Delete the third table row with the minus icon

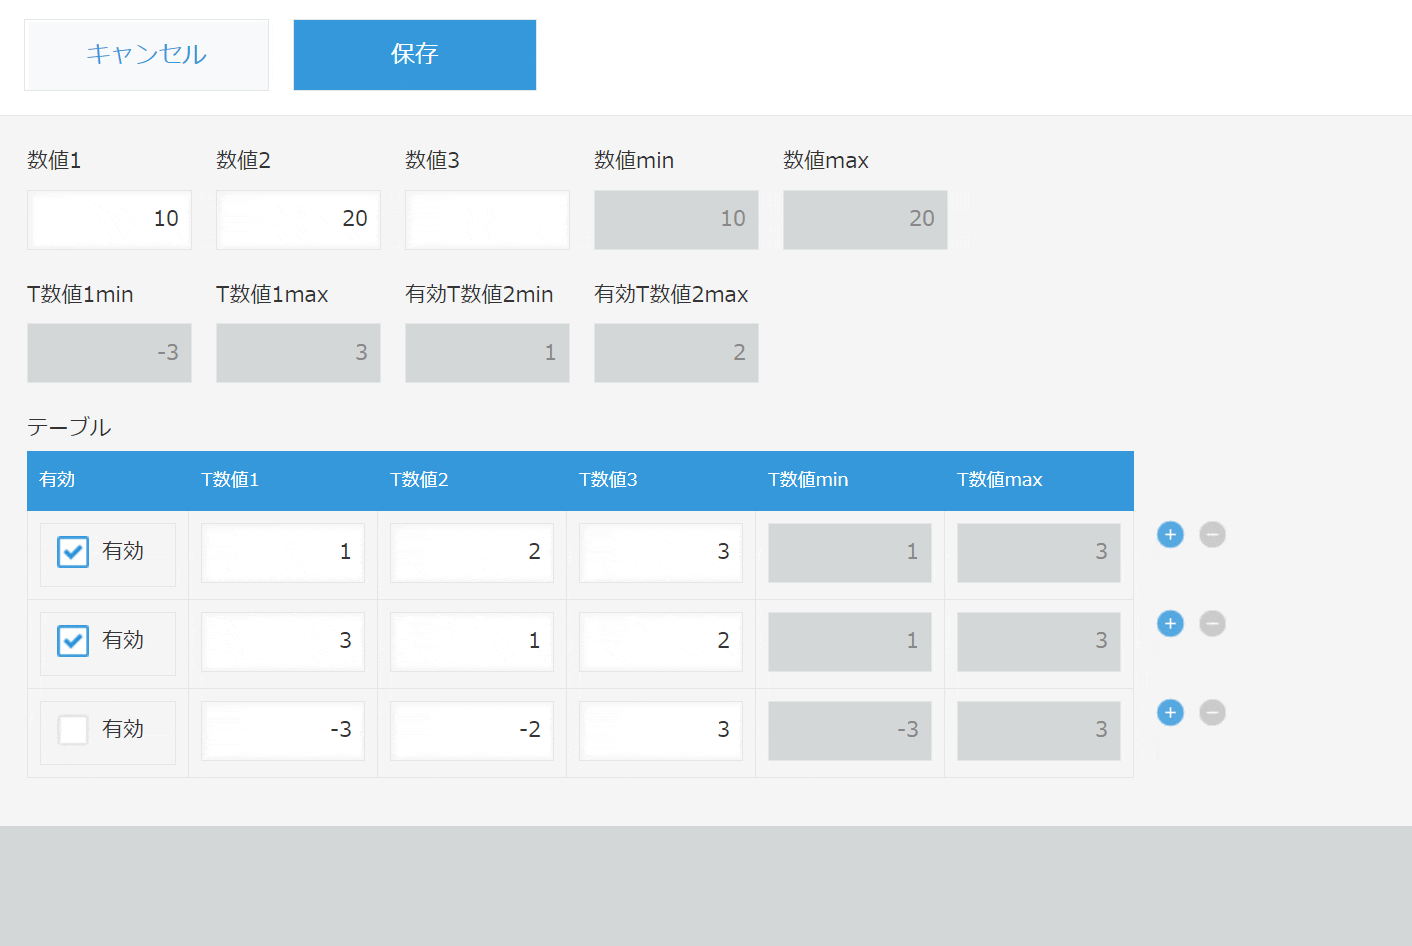[x=1212, y=713]
